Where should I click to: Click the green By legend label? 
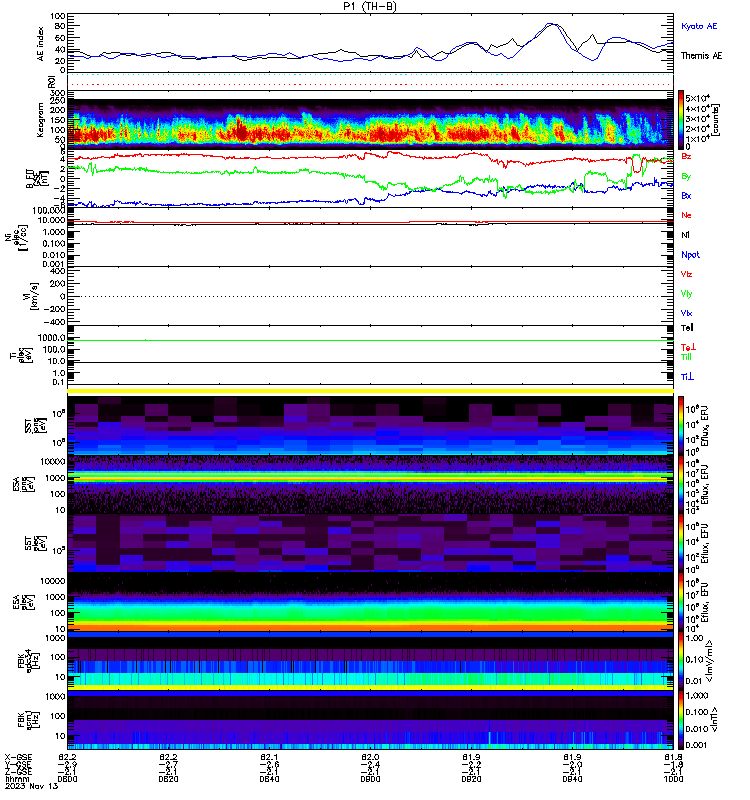686,177
